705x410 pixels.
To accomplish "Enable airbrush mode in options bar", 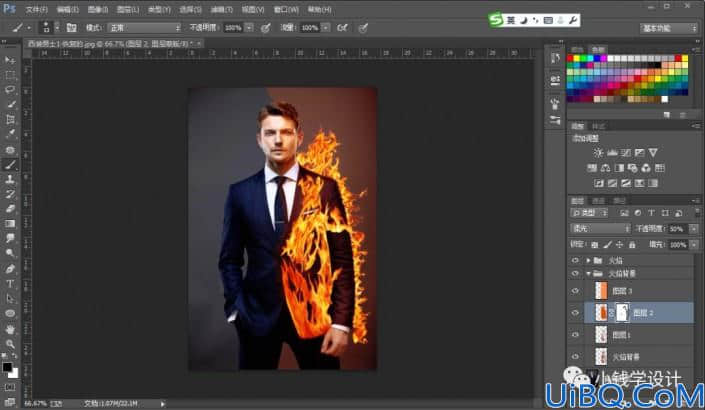I will tap(342, 28).
